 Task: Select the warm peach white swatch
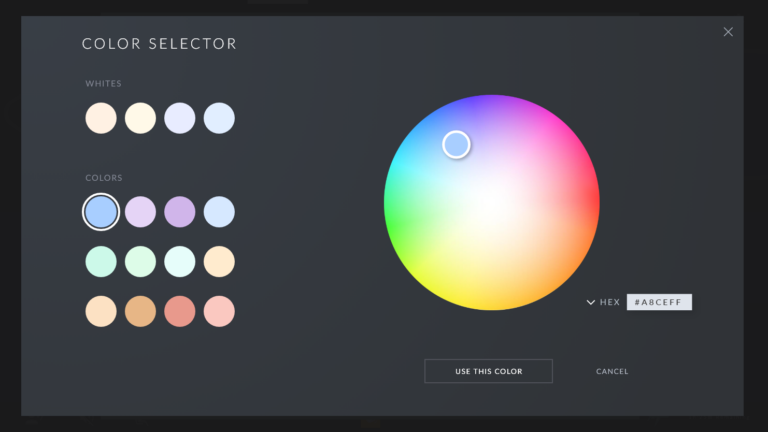click(101, 118)
